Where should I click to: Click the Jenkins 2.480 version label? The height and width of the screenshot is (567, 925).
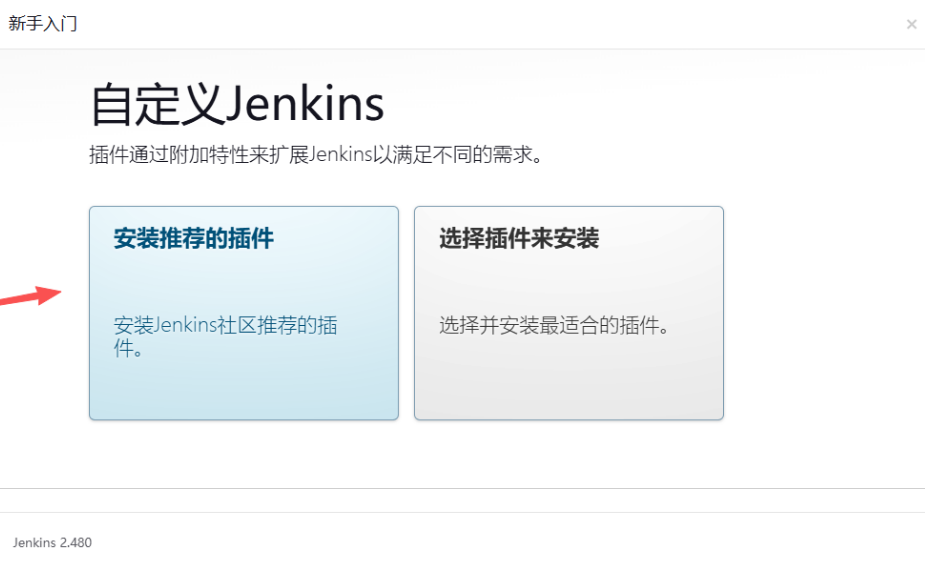[x=53, y=542]
